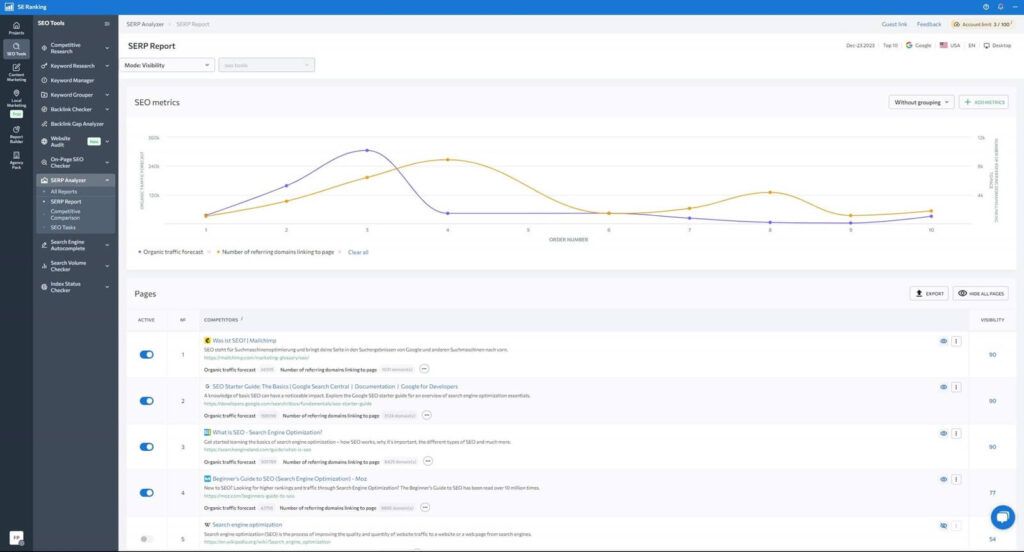1024x552 pixels.
Task: Click Clear all in chart legend
Action: pos(358,252)
